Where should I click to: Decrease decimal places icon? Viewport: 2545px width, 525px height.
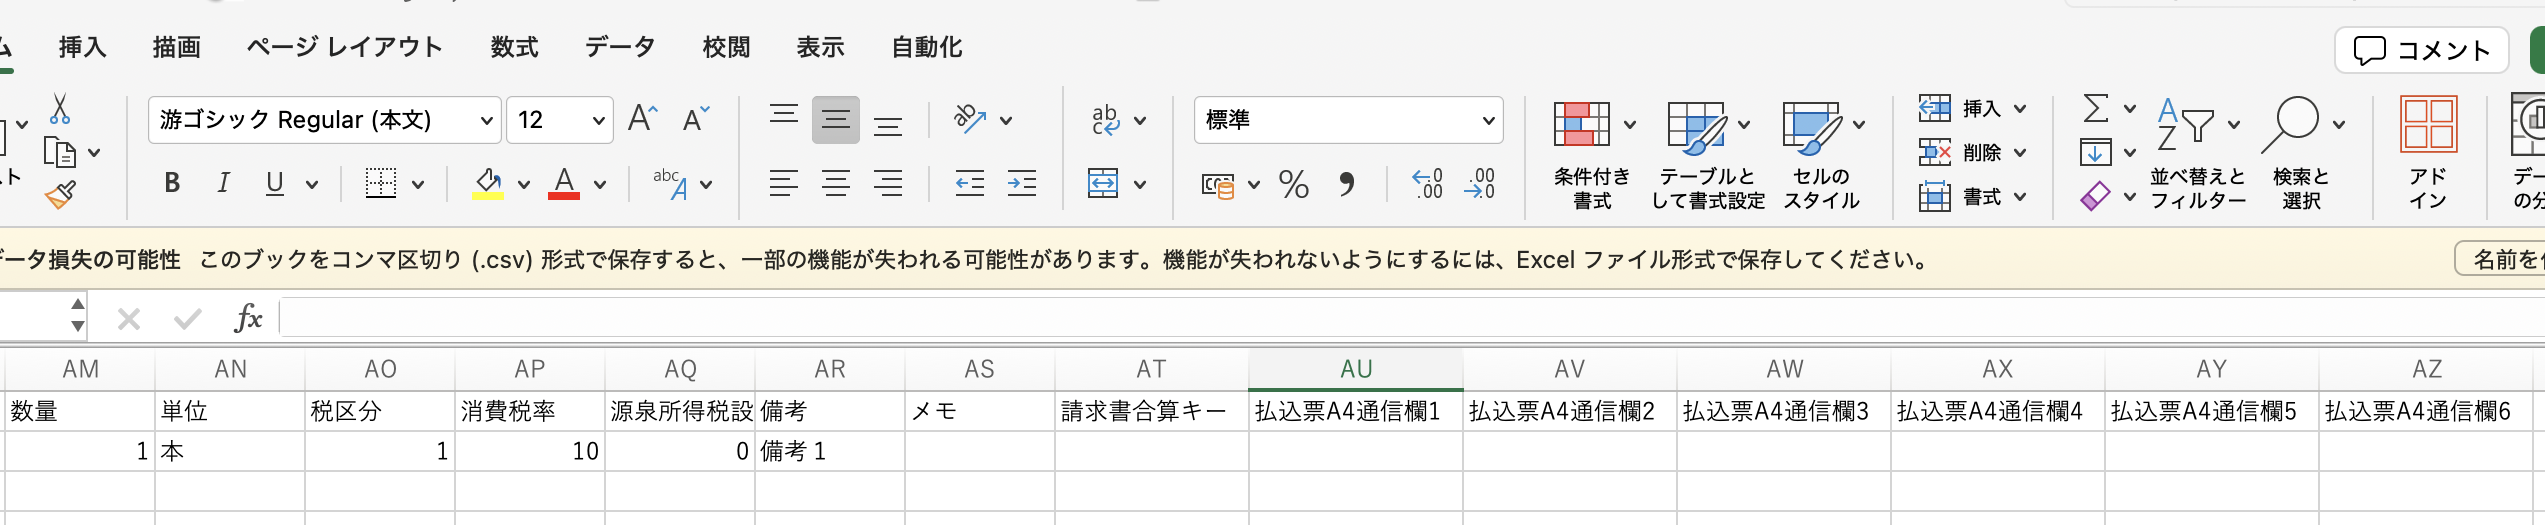pyautogui.click(x=1480, y=184)
